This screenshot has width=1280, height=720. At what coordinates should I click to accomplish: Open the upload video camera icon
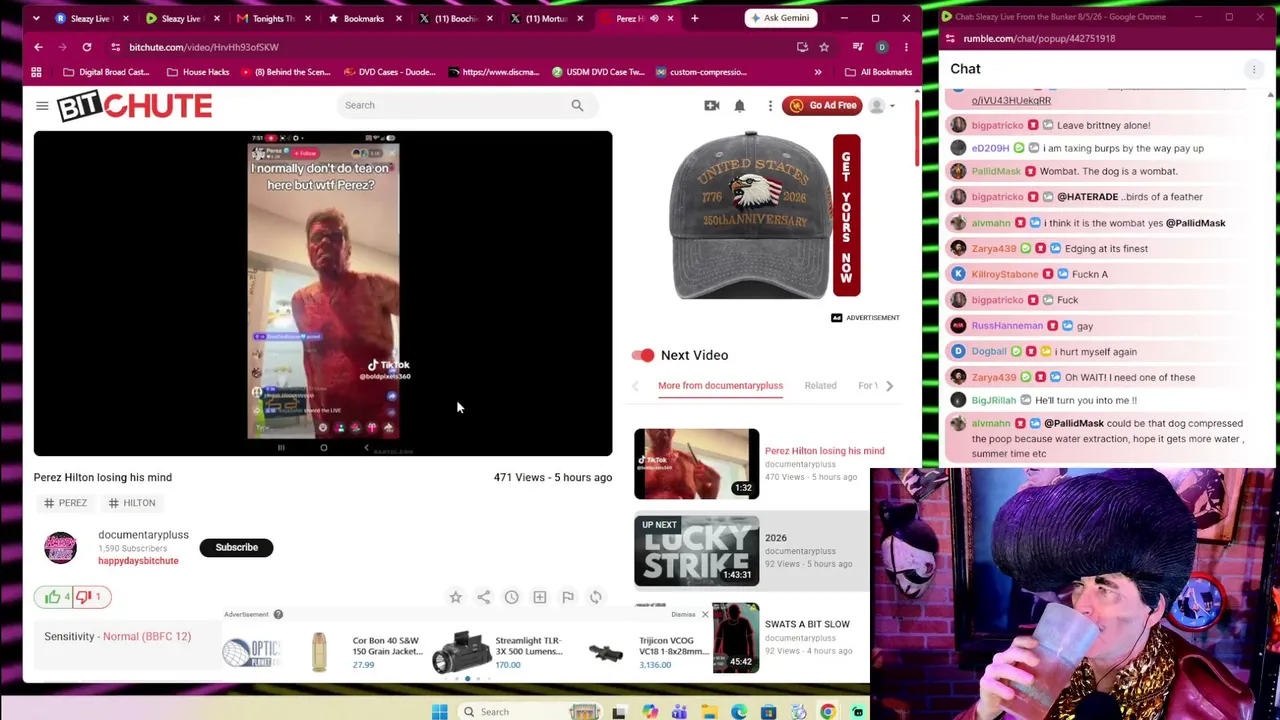coord(712,105)
